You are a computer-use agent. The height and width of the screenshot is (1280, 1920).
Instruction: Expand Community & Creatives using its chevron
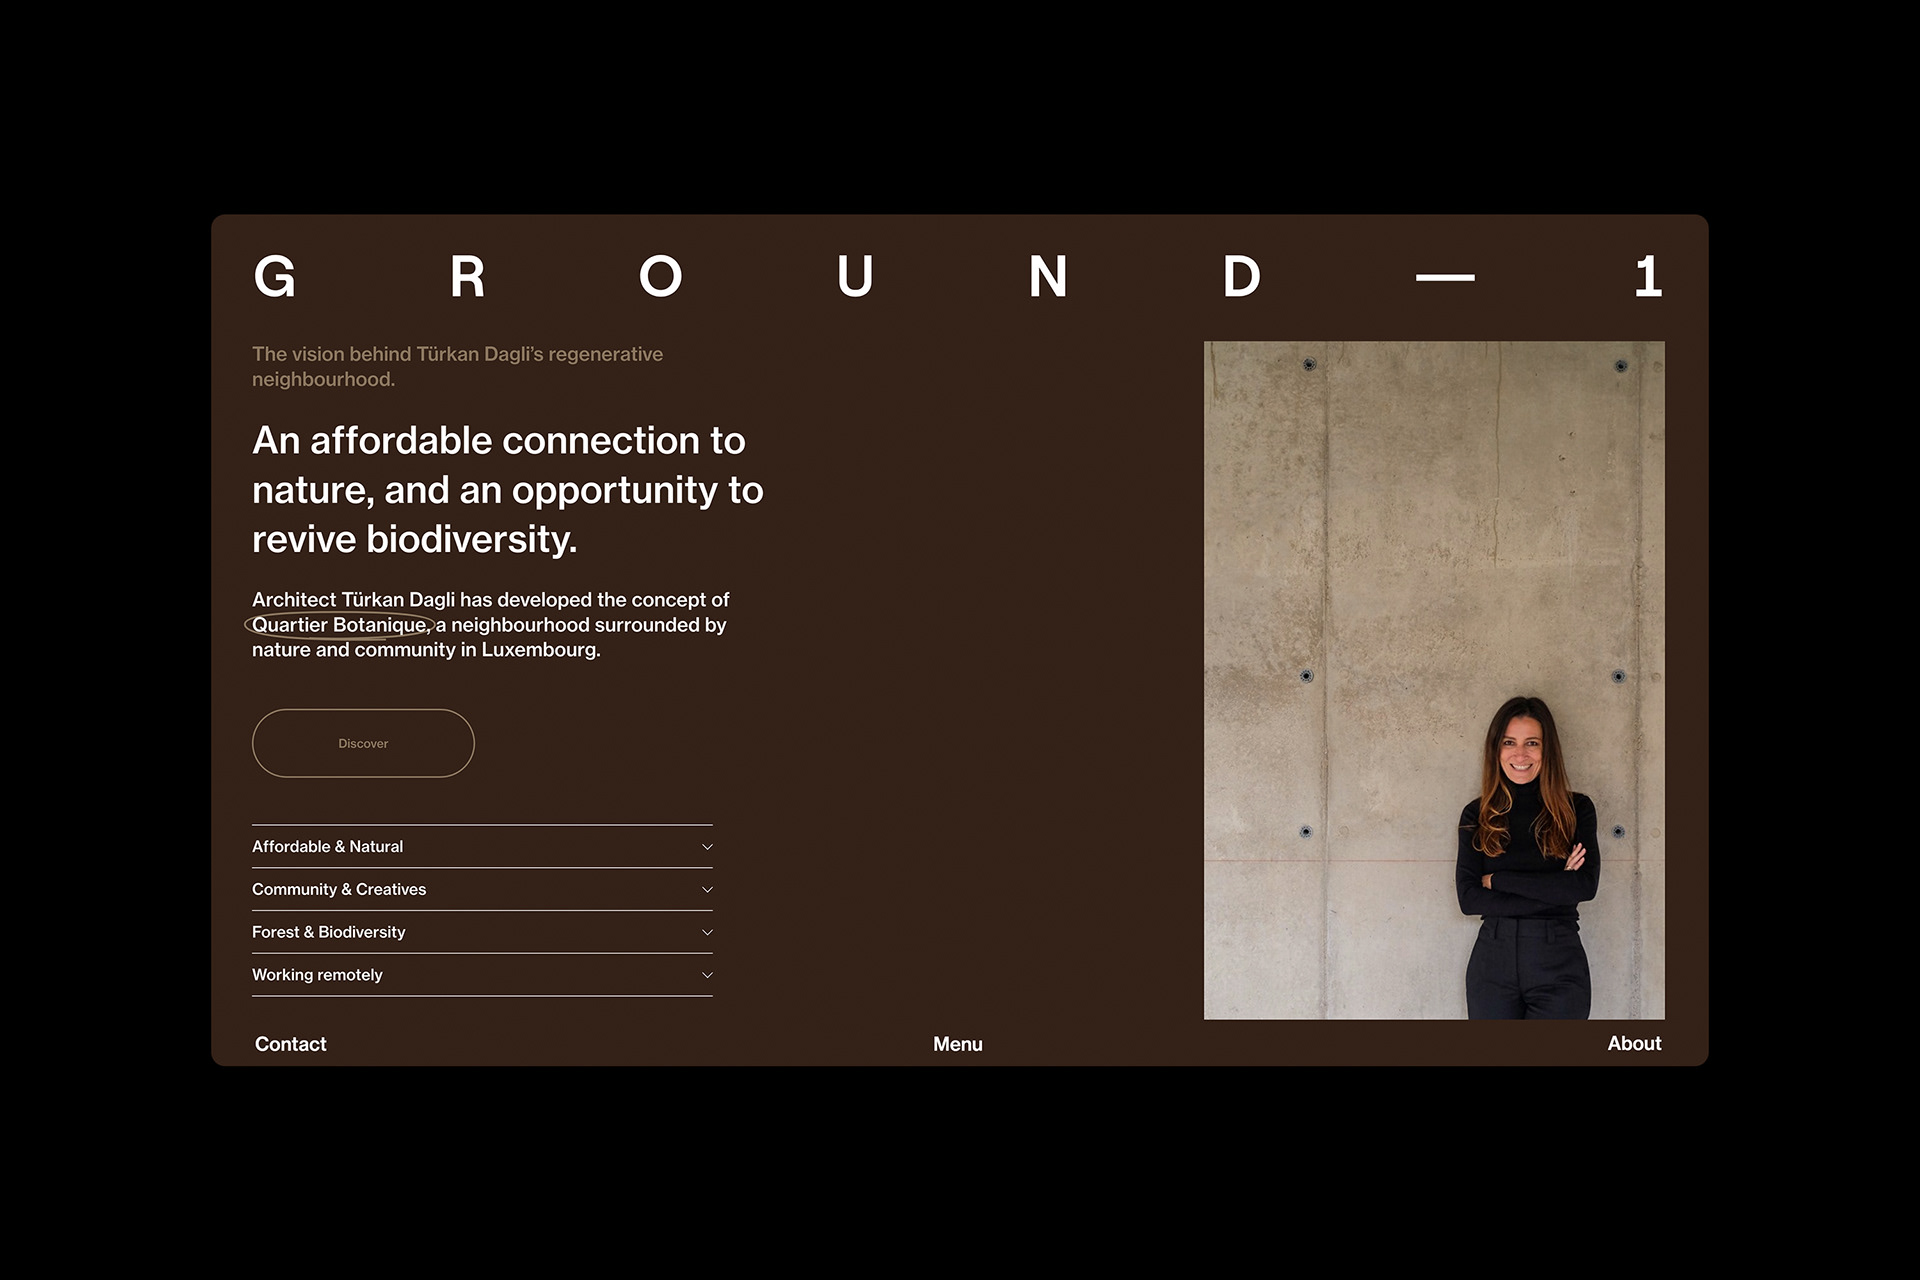[707, 890]
